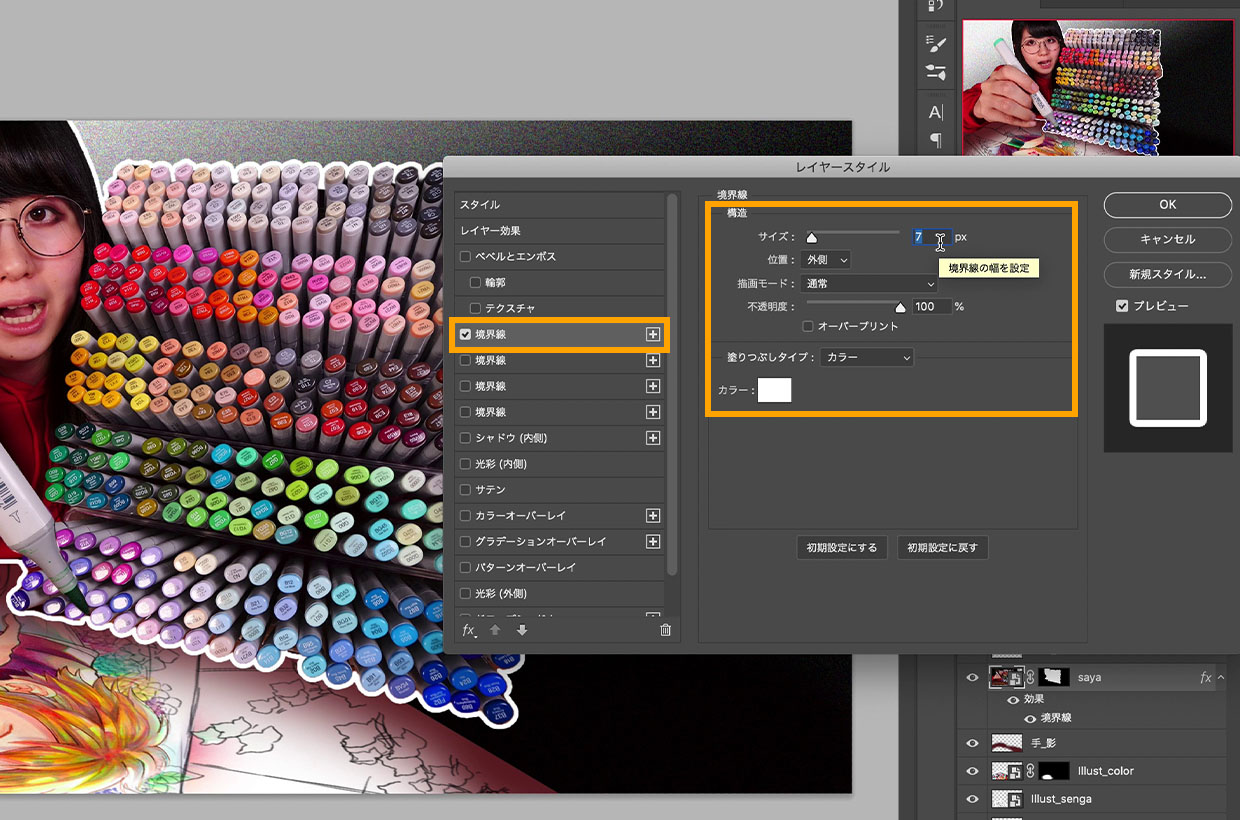
Task: Select レイヤー効果 in the styles list
Action: tap(560, 231)
